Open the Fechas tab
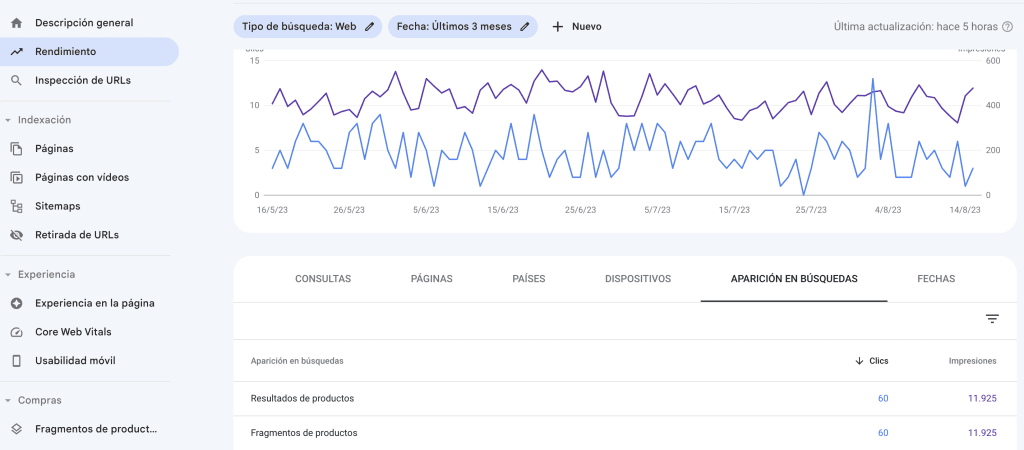The width and height of the screenshot is (1024, 450). click(x=935, y=279)
